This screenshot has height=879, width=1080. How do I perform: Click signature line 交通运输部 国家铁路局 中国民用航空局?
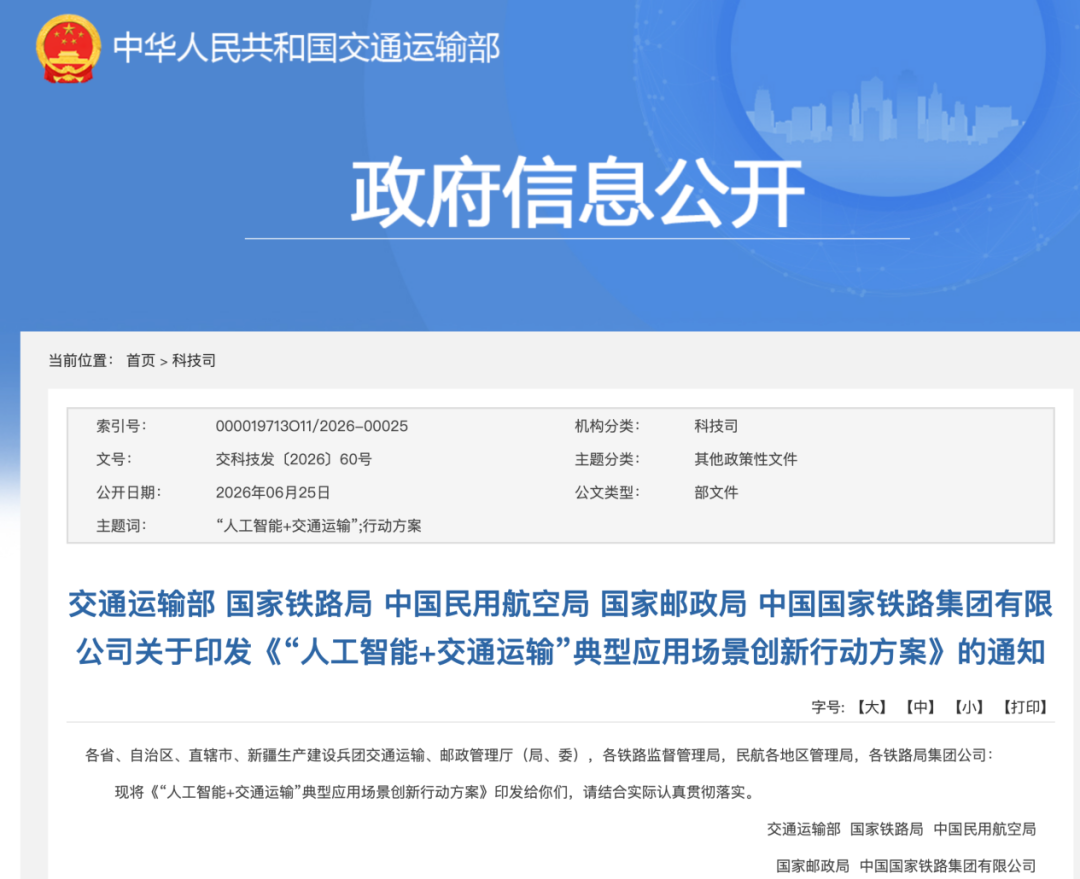click(x=902, y=829)
